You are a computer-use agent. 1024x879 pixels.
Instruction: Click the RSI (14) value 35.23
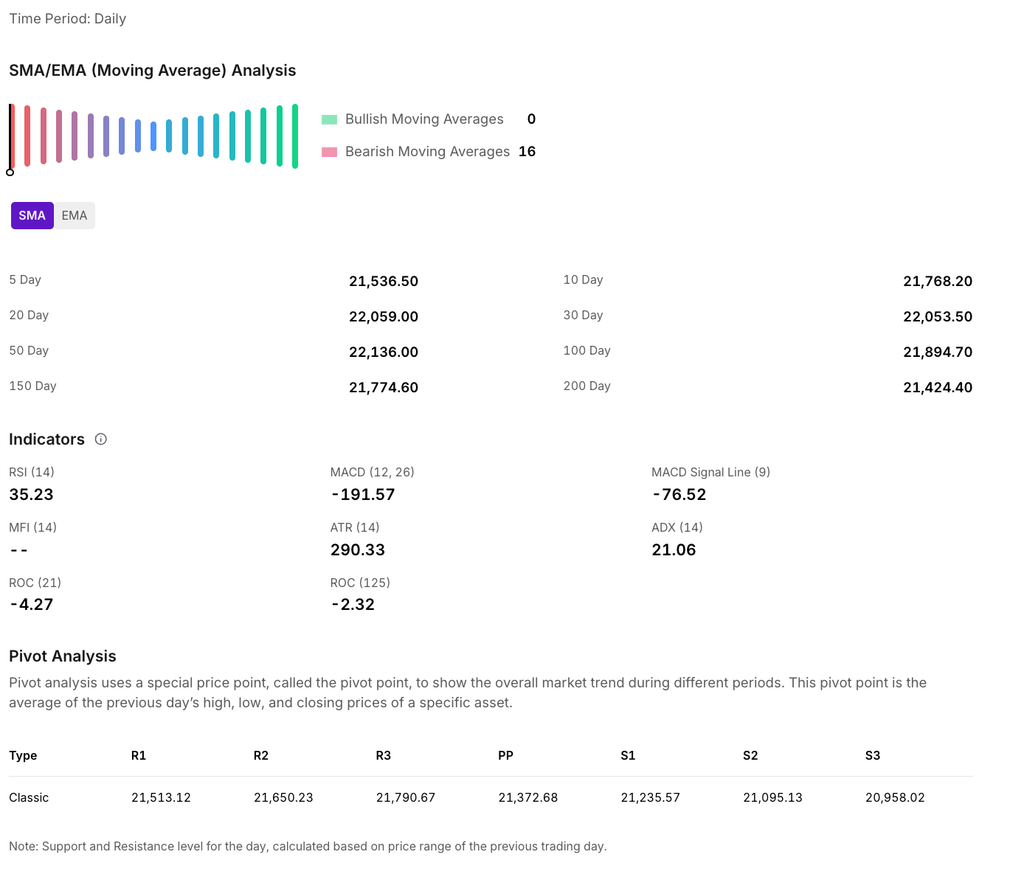(x=31, y=494)
